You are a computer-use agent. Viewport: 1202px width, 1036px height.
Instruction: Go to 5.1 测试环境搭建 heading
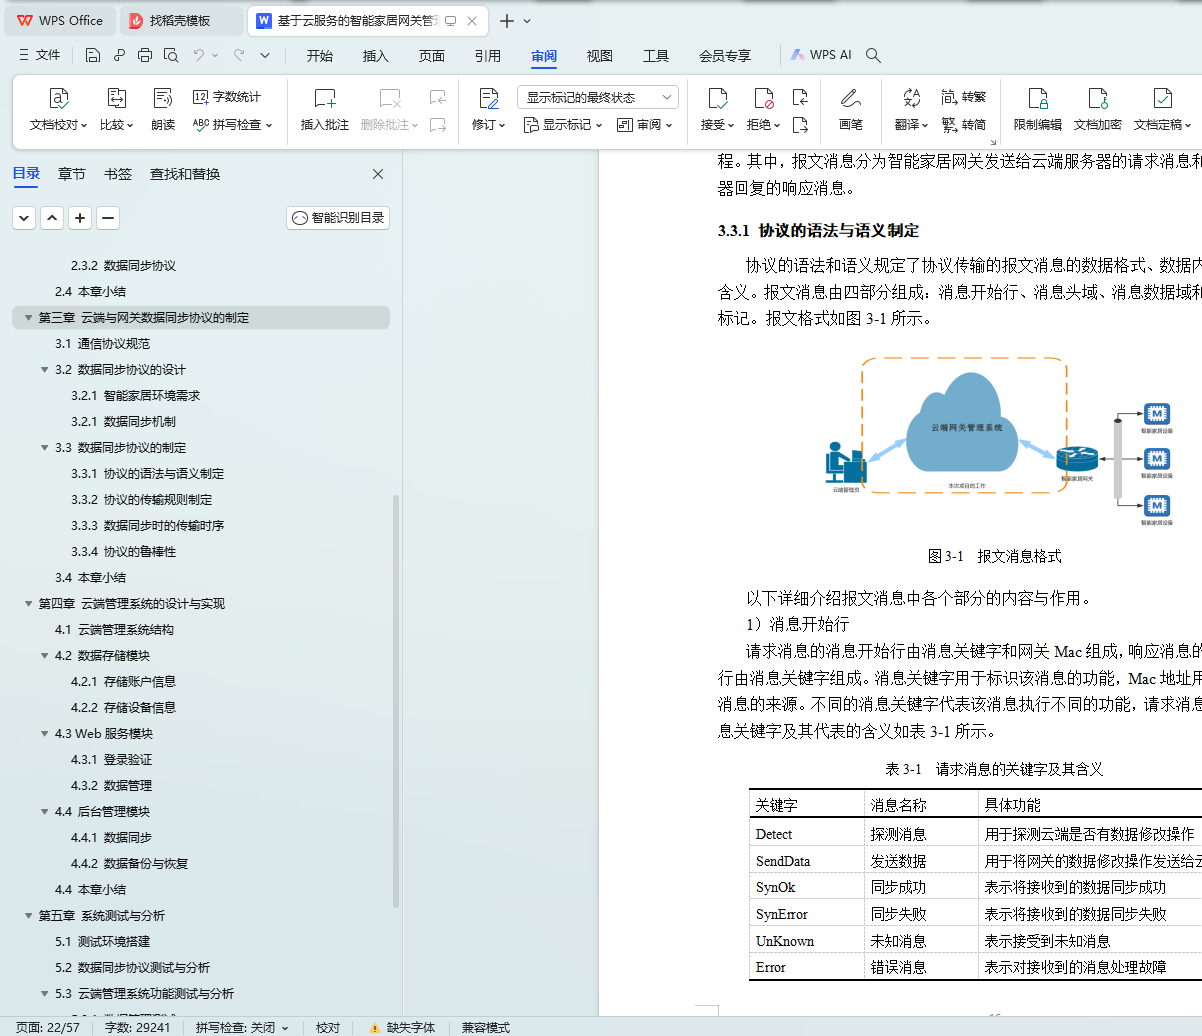click(x=102, y=942)
